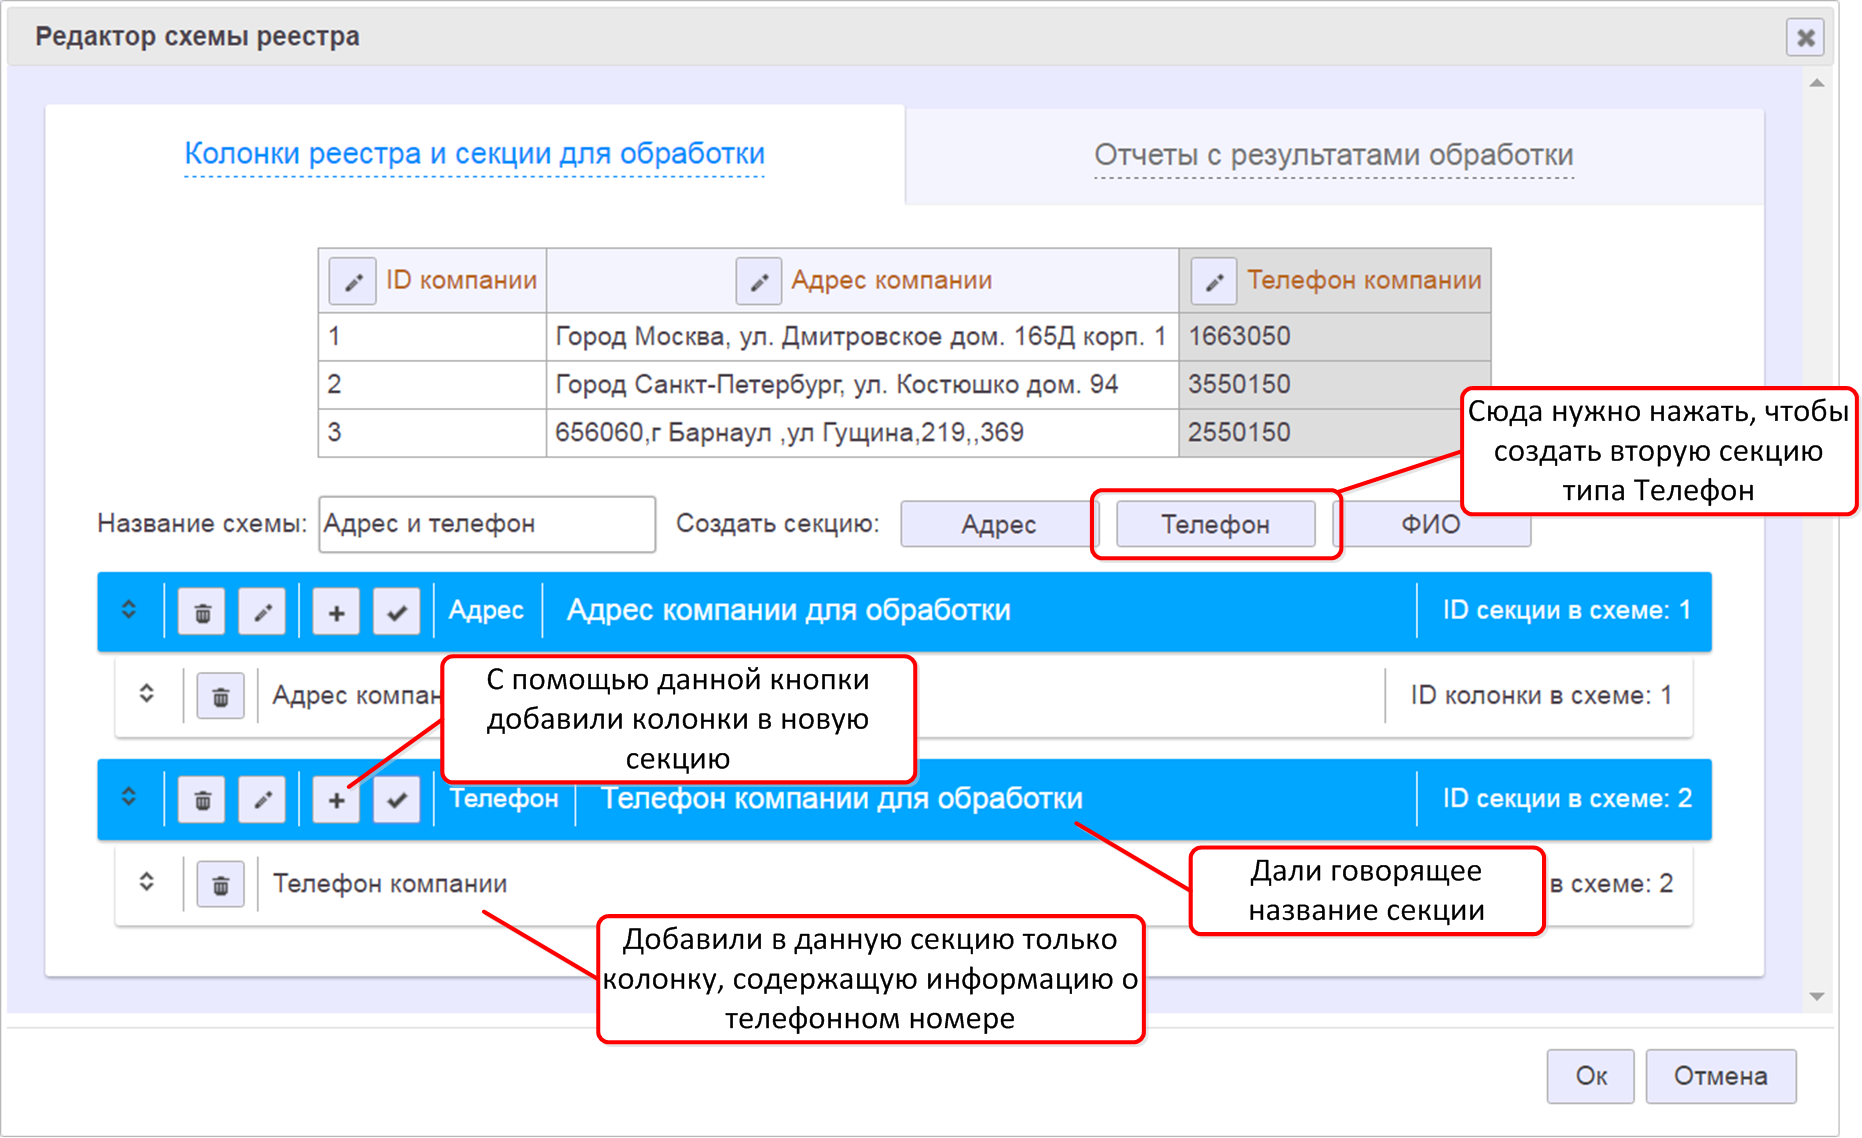Create a new ФИО section
This screenshot has width=1862, height=1138.
(1431, 524)
